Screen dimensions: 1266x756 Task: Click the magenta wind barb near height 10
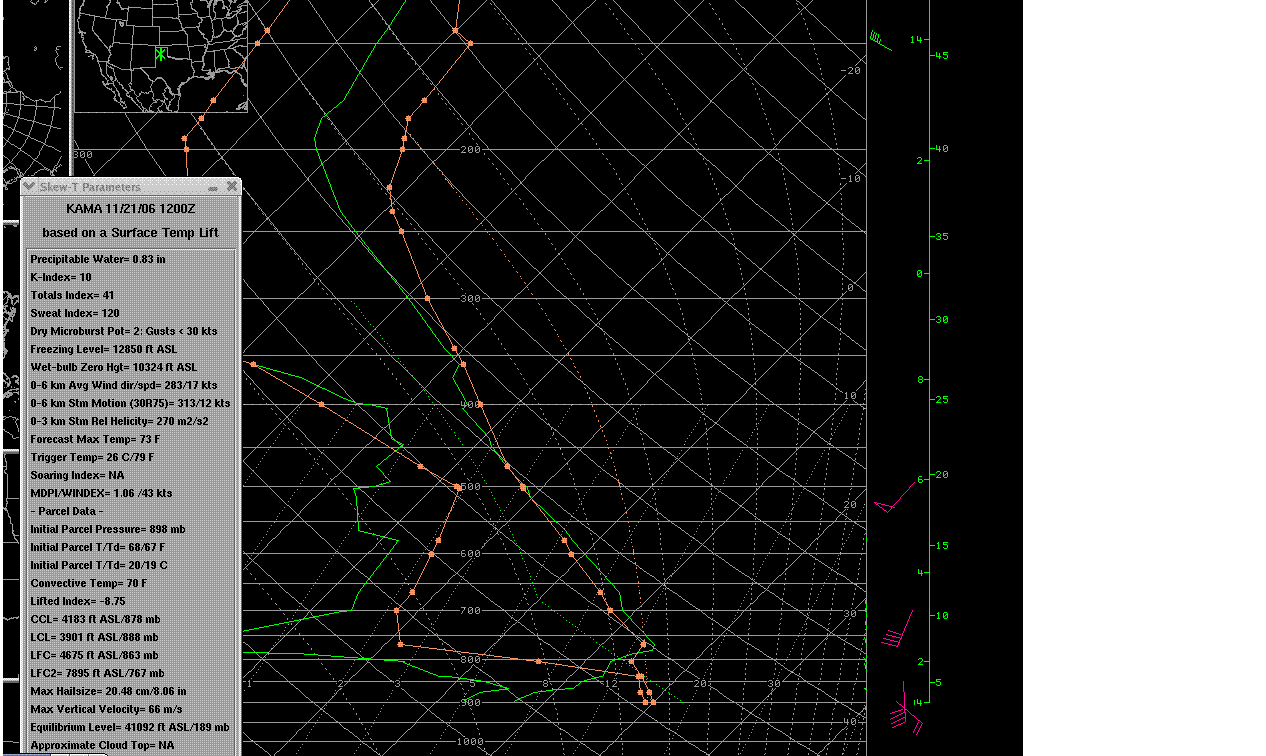pos(898,630)
